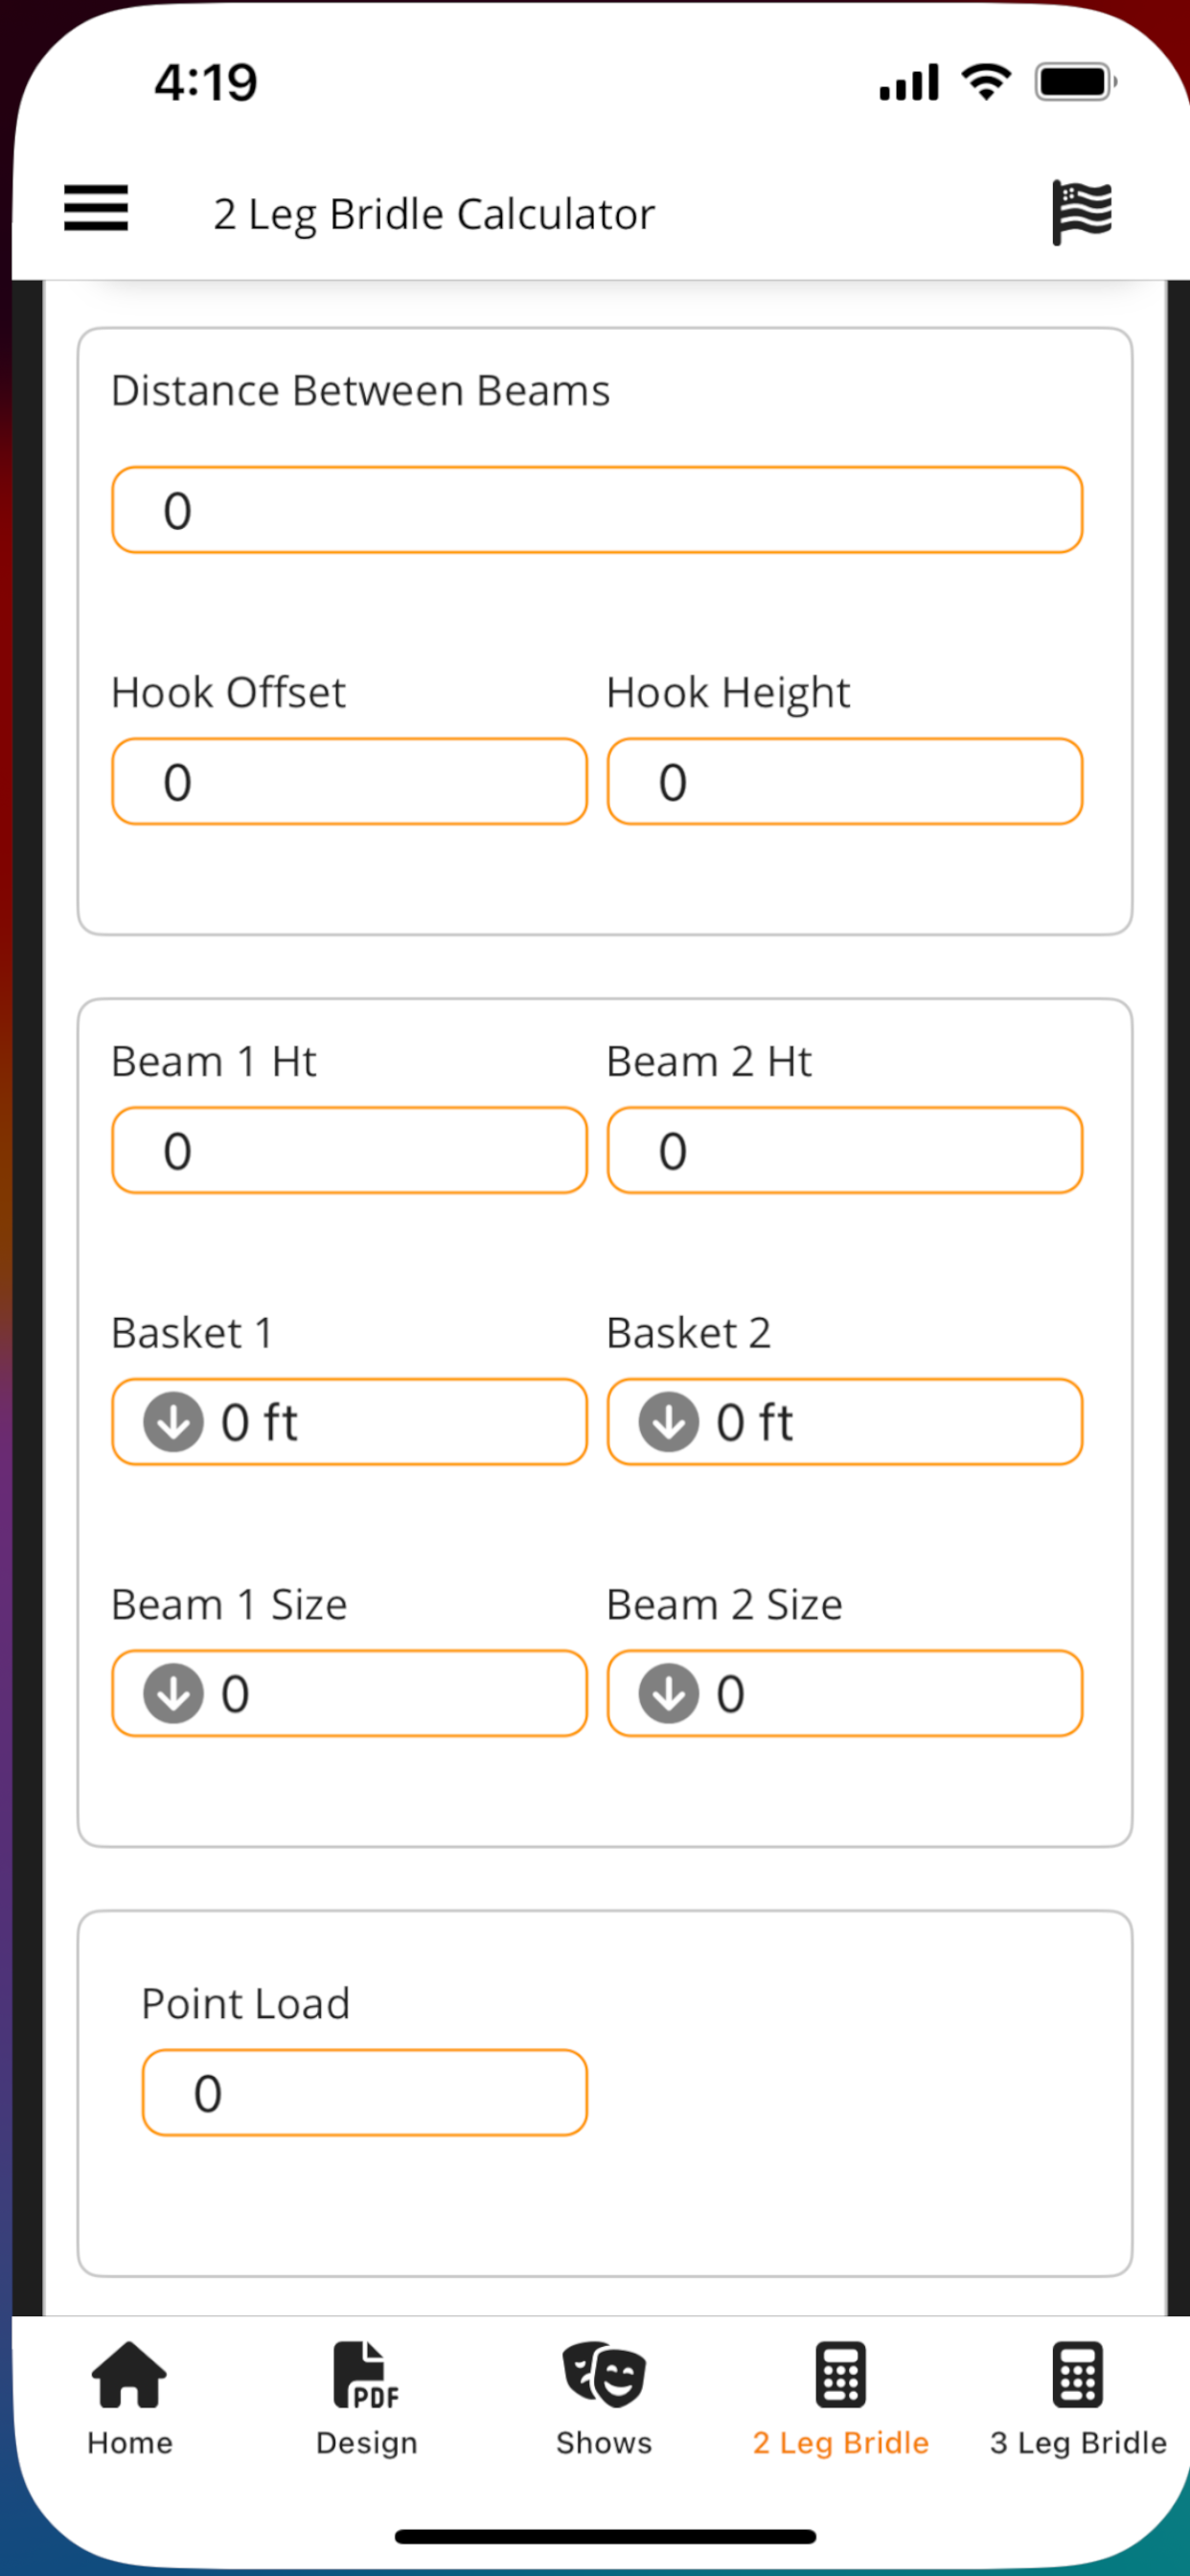This screenshot has width=1190, height=2576.
Task: Open the hamburger menu
Action: tap(96, 209)
